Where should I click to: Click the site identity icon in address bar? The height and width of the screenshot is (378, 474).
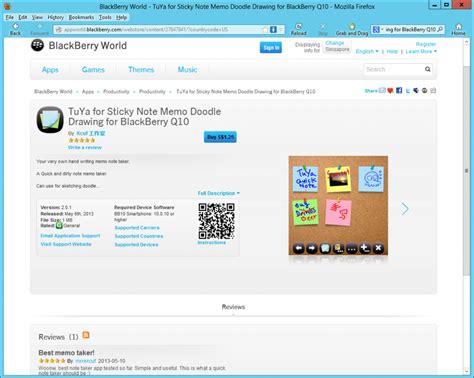[x=59, y=30]
